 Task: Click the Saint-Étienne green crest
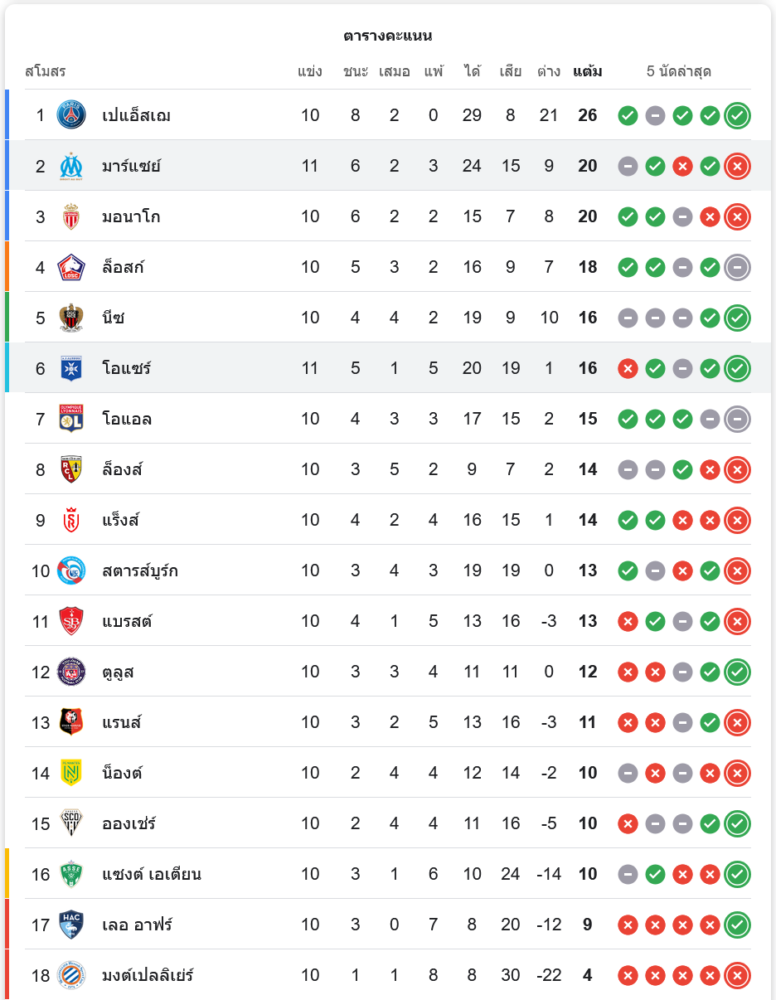coord(71,874)
